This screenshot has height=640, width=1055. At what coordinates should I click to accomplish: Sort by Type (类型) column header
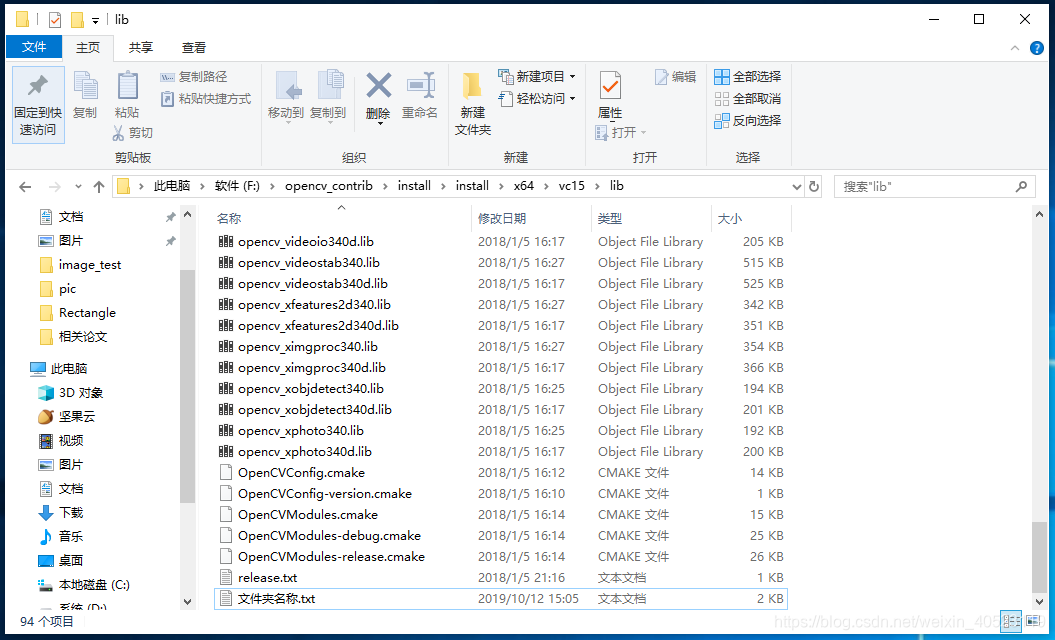pyautogui.click(x=610, y=219)
